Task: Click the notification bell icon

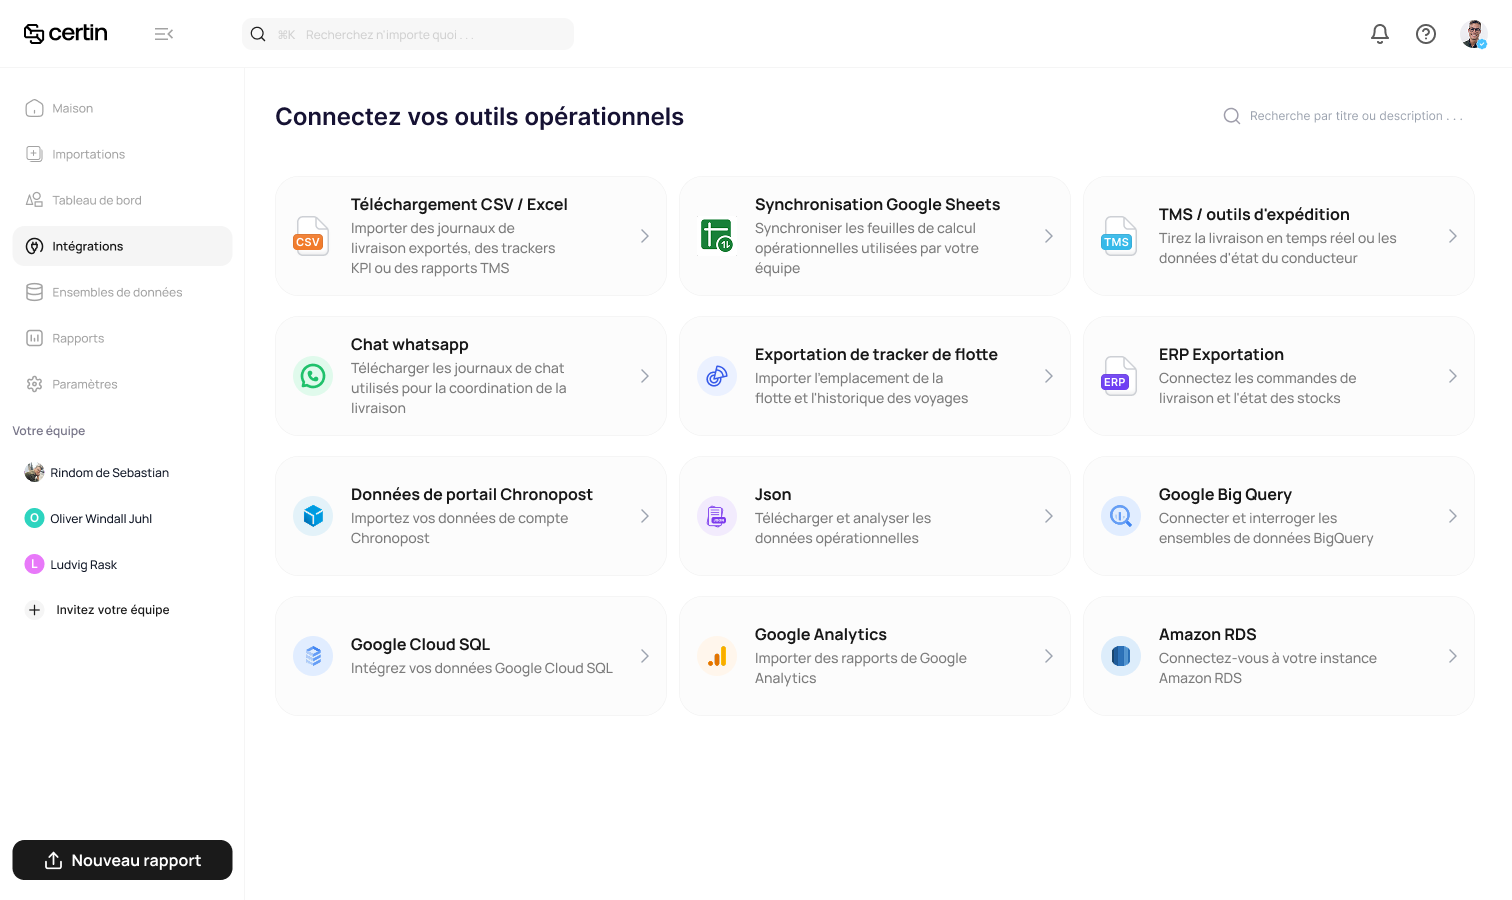Action: pyautogui.click(x=1380, y=34)
